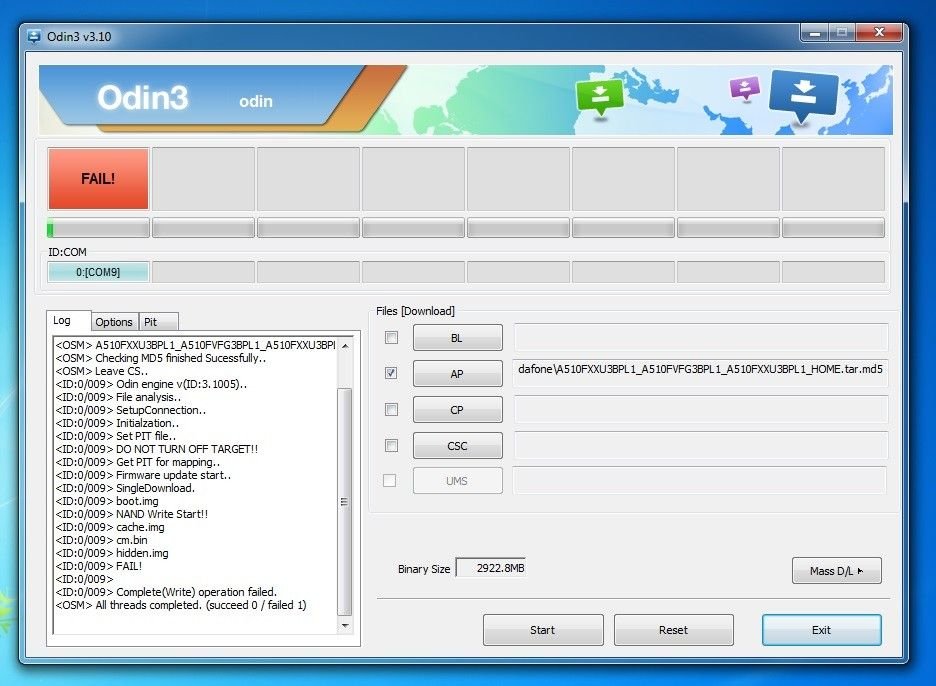Image resolution: width=936 pixels, height=686 pixels.
Task: Click log line 'SingleDownload.'
Action: (125, 488)
